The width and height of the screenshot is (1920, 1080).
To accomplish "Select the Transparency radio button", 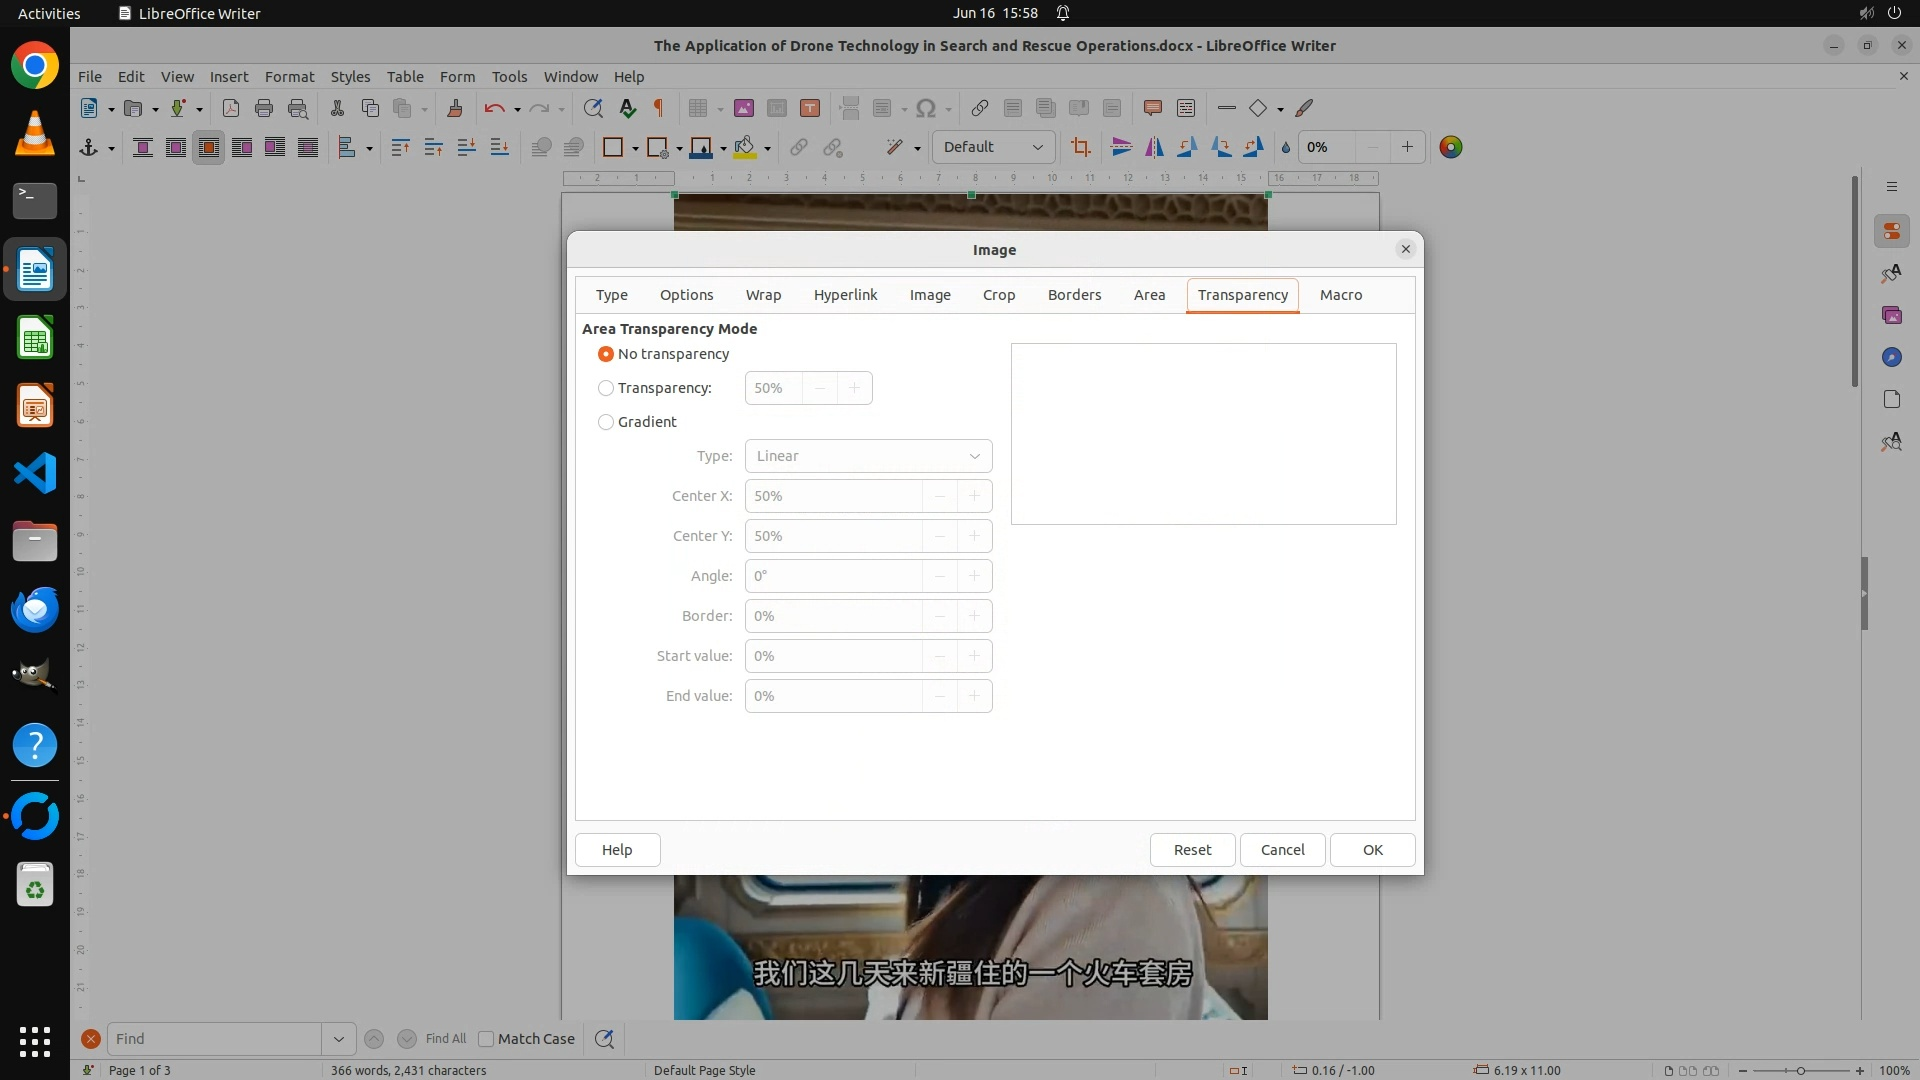I will click(x=605, y=388).
